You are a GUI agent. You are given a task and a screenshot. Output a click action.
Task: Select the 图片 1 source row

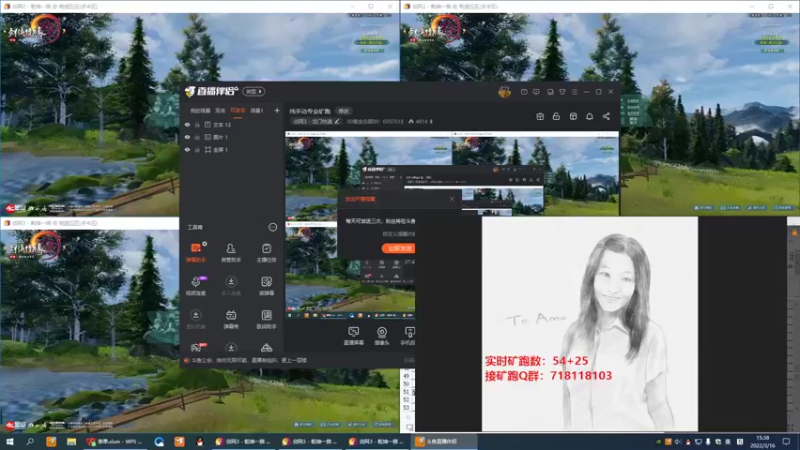click(x=231, y=137)
